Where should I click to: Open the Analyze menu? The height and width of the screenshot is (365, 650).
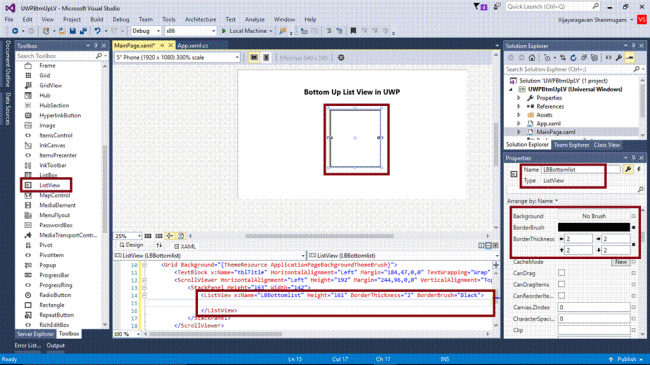255,19
